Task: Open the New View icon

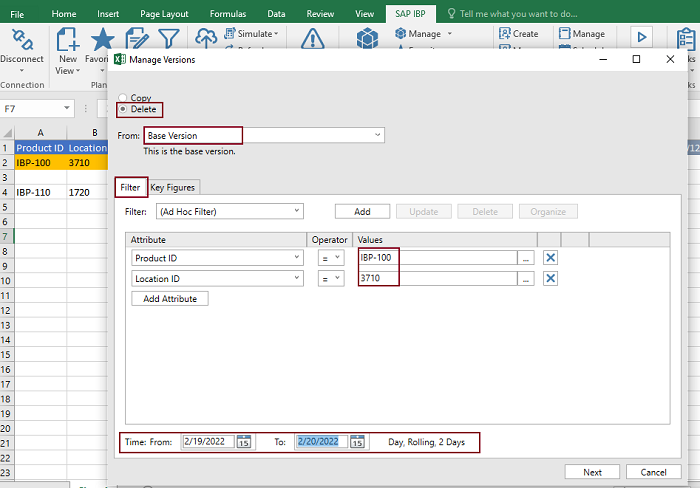Action: tap(68, 39)
